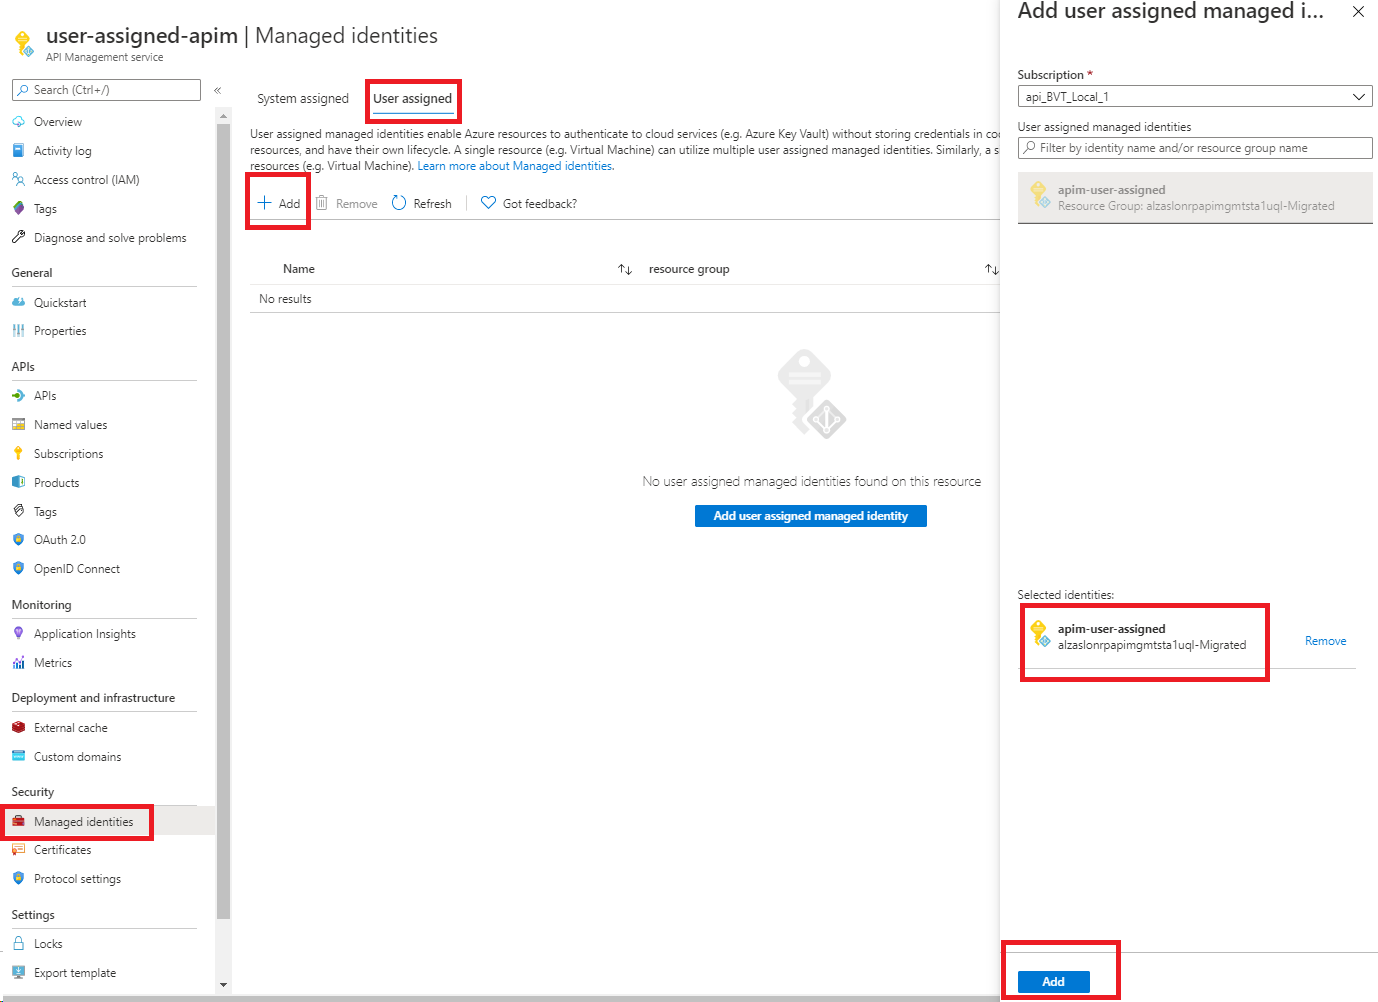The height and width of the screenshot is (1002, 1378).
Task: Click the Products icon
Action: coord(18,482)
